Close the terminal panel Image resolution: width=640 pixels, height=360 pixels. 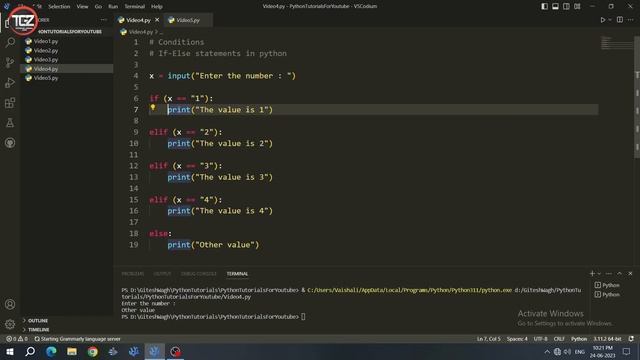tap(630, 273)
